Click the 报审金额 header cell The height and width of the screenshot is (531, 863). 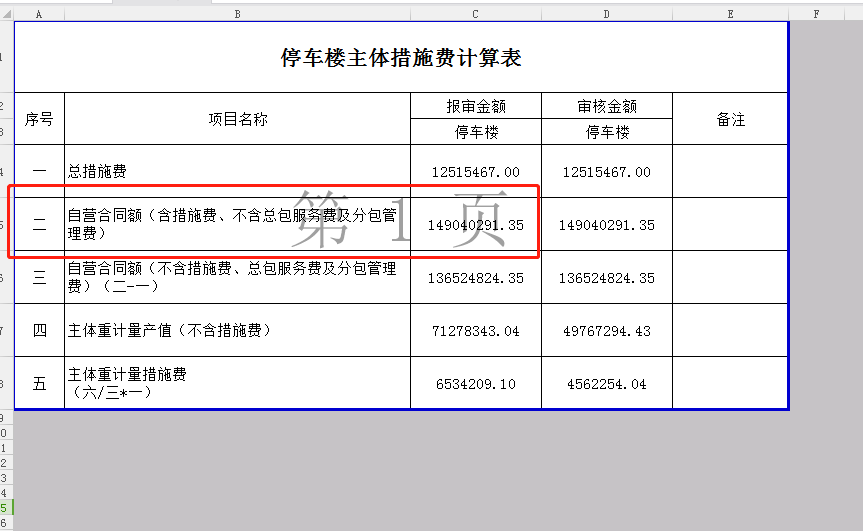476,106
